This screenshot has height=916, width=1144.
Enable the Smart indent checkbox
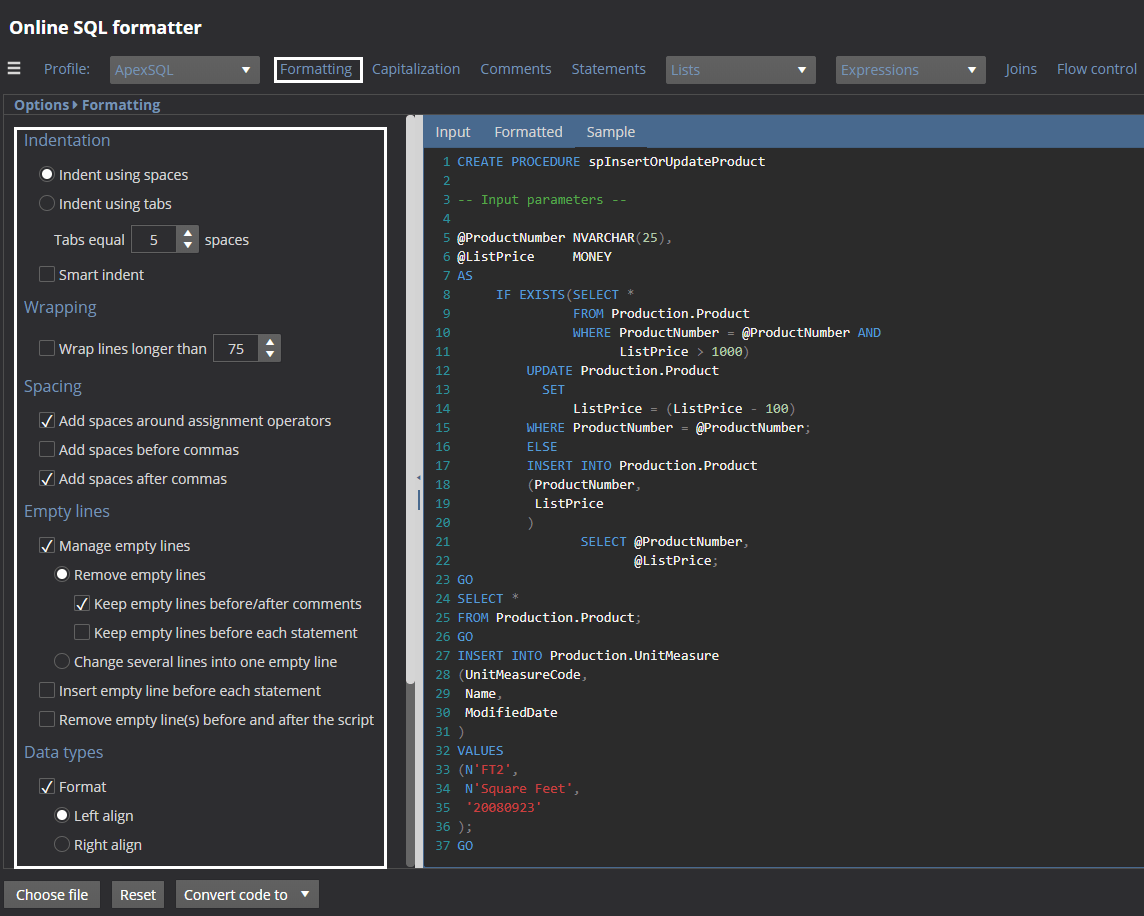[47, 274]
